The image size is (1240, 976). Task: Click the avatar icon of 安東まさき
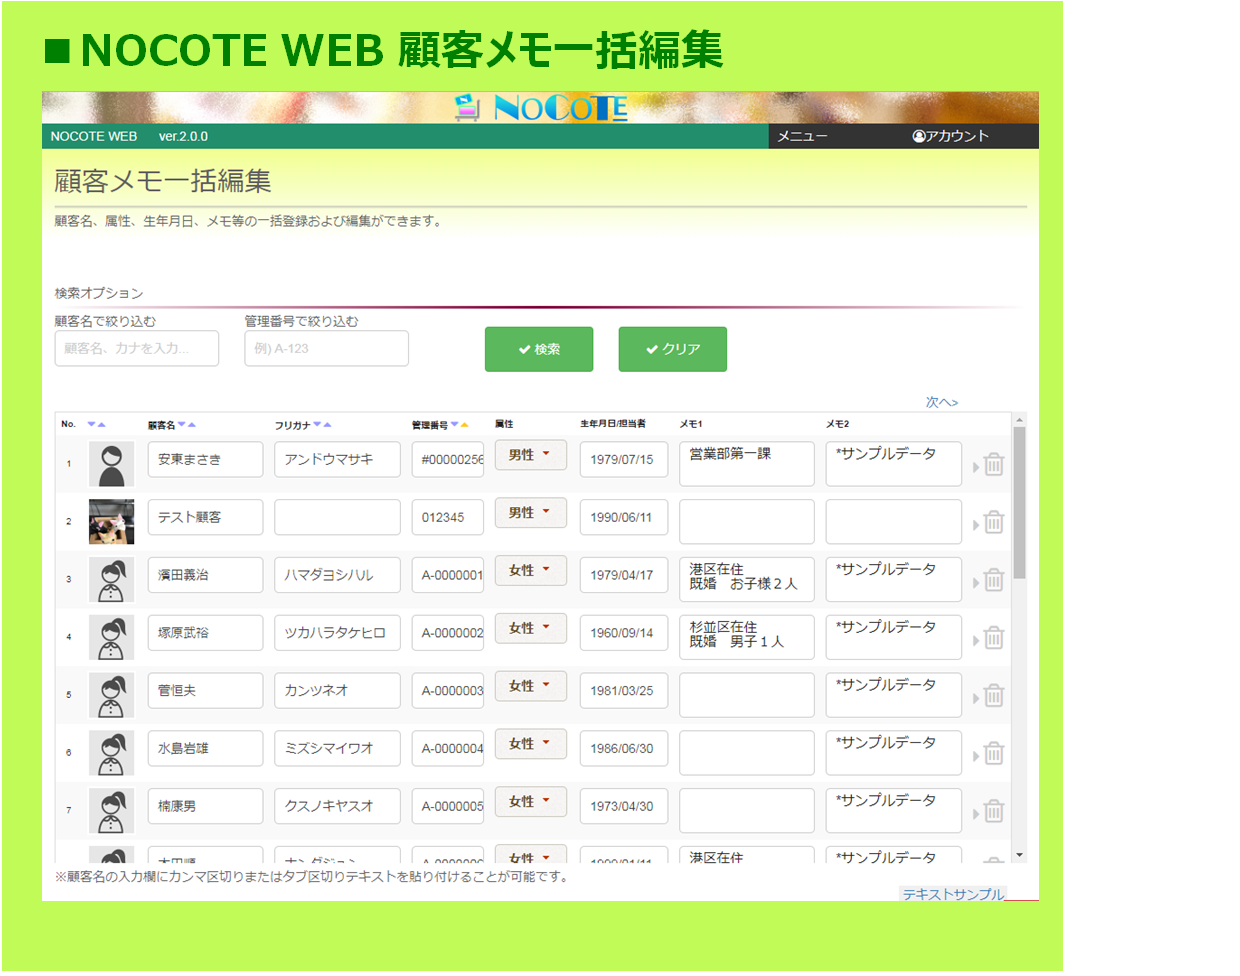click(x=111, y=465)
